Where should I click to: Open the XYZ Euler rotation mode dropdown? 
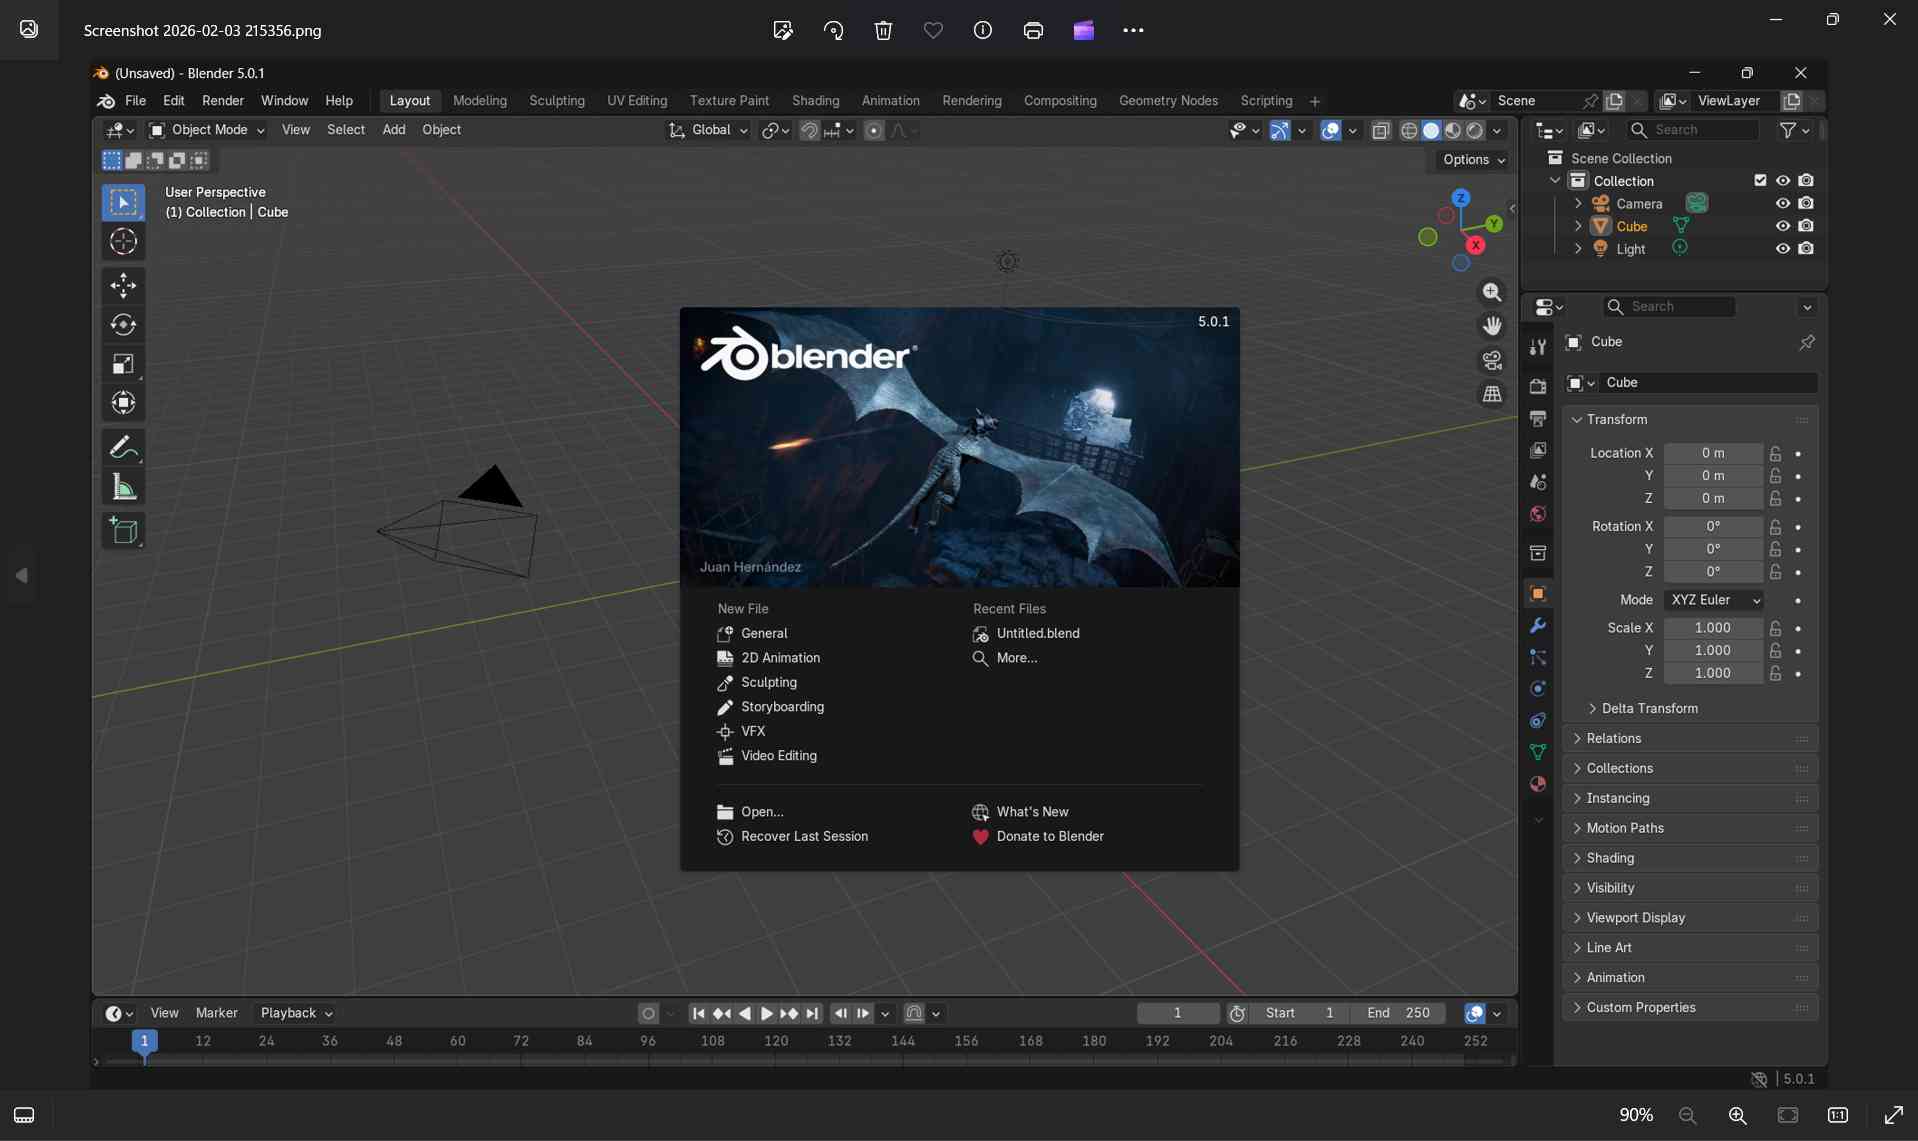(1714, 600)
